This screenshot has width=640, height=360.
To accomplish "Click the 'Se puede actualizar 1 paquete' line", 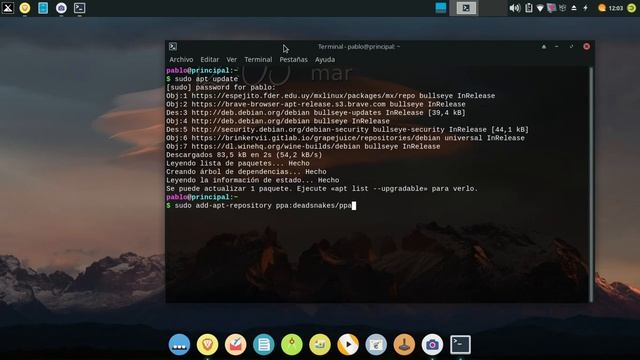I will click(322, 189).
